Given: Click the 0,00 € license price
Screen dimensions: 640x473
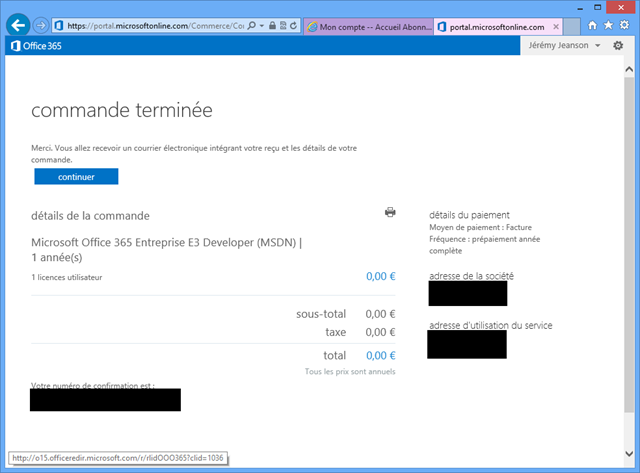Looking at the screenshot, I should pos(380,276).
